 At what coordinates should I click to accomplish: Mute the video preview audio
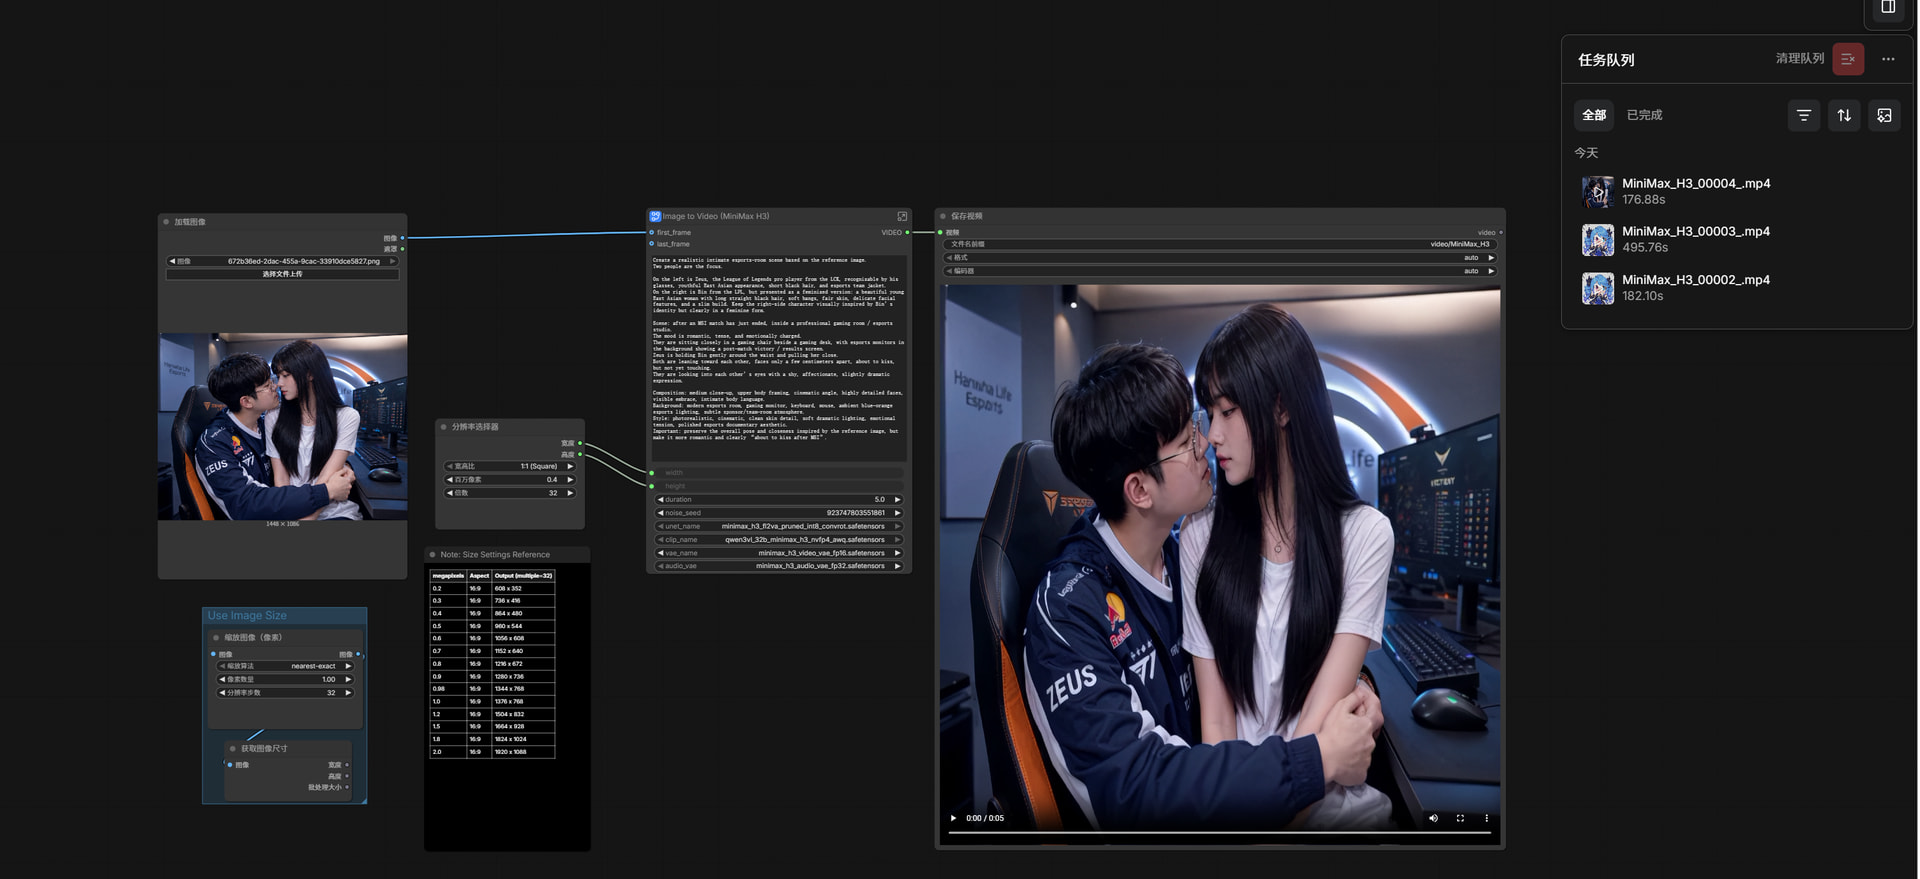pyautogui.click(x=1433, y=818)
